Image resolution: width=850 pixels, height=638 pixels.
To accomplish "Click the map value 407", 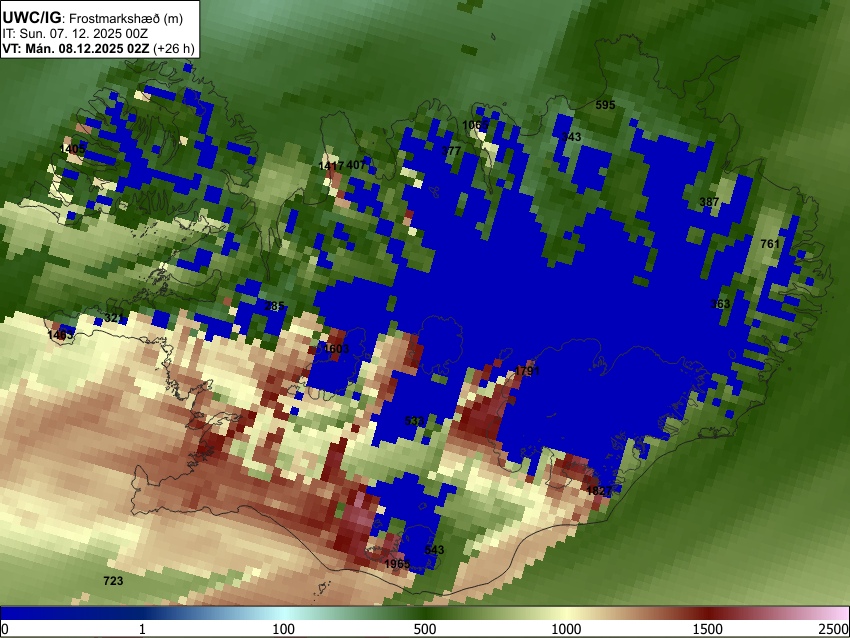I will click(x=356, y=165).
